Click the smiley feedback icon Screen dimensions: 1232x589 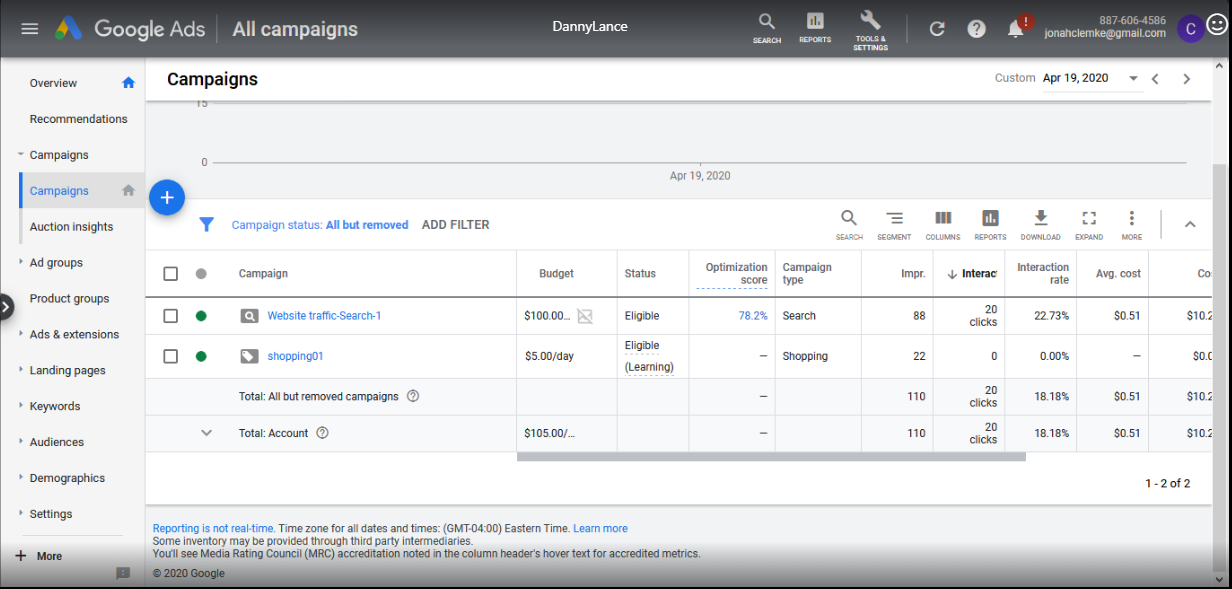(x=1217, y=26)
